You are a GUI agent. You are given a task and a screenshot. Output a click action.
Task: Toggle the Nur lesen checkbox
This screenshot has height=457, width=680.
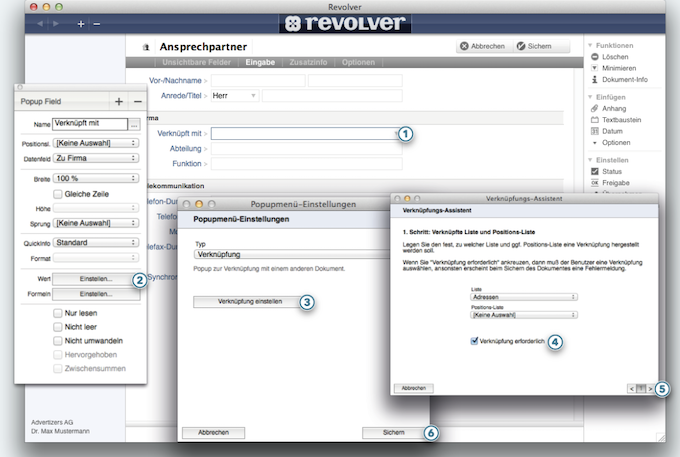58,313
